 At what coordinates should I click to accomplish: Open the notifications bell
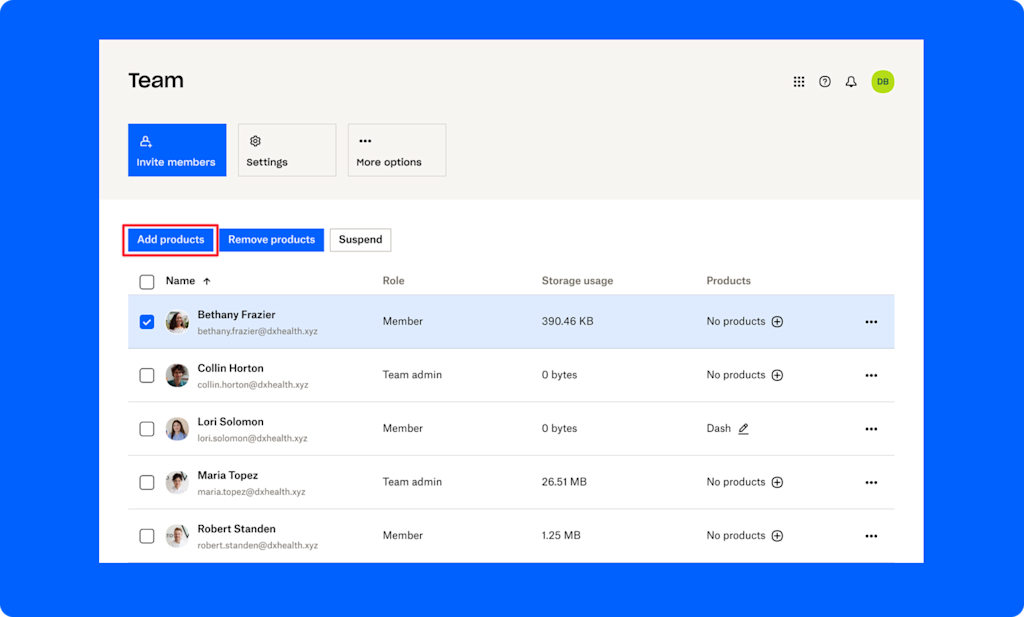[851, 81]
